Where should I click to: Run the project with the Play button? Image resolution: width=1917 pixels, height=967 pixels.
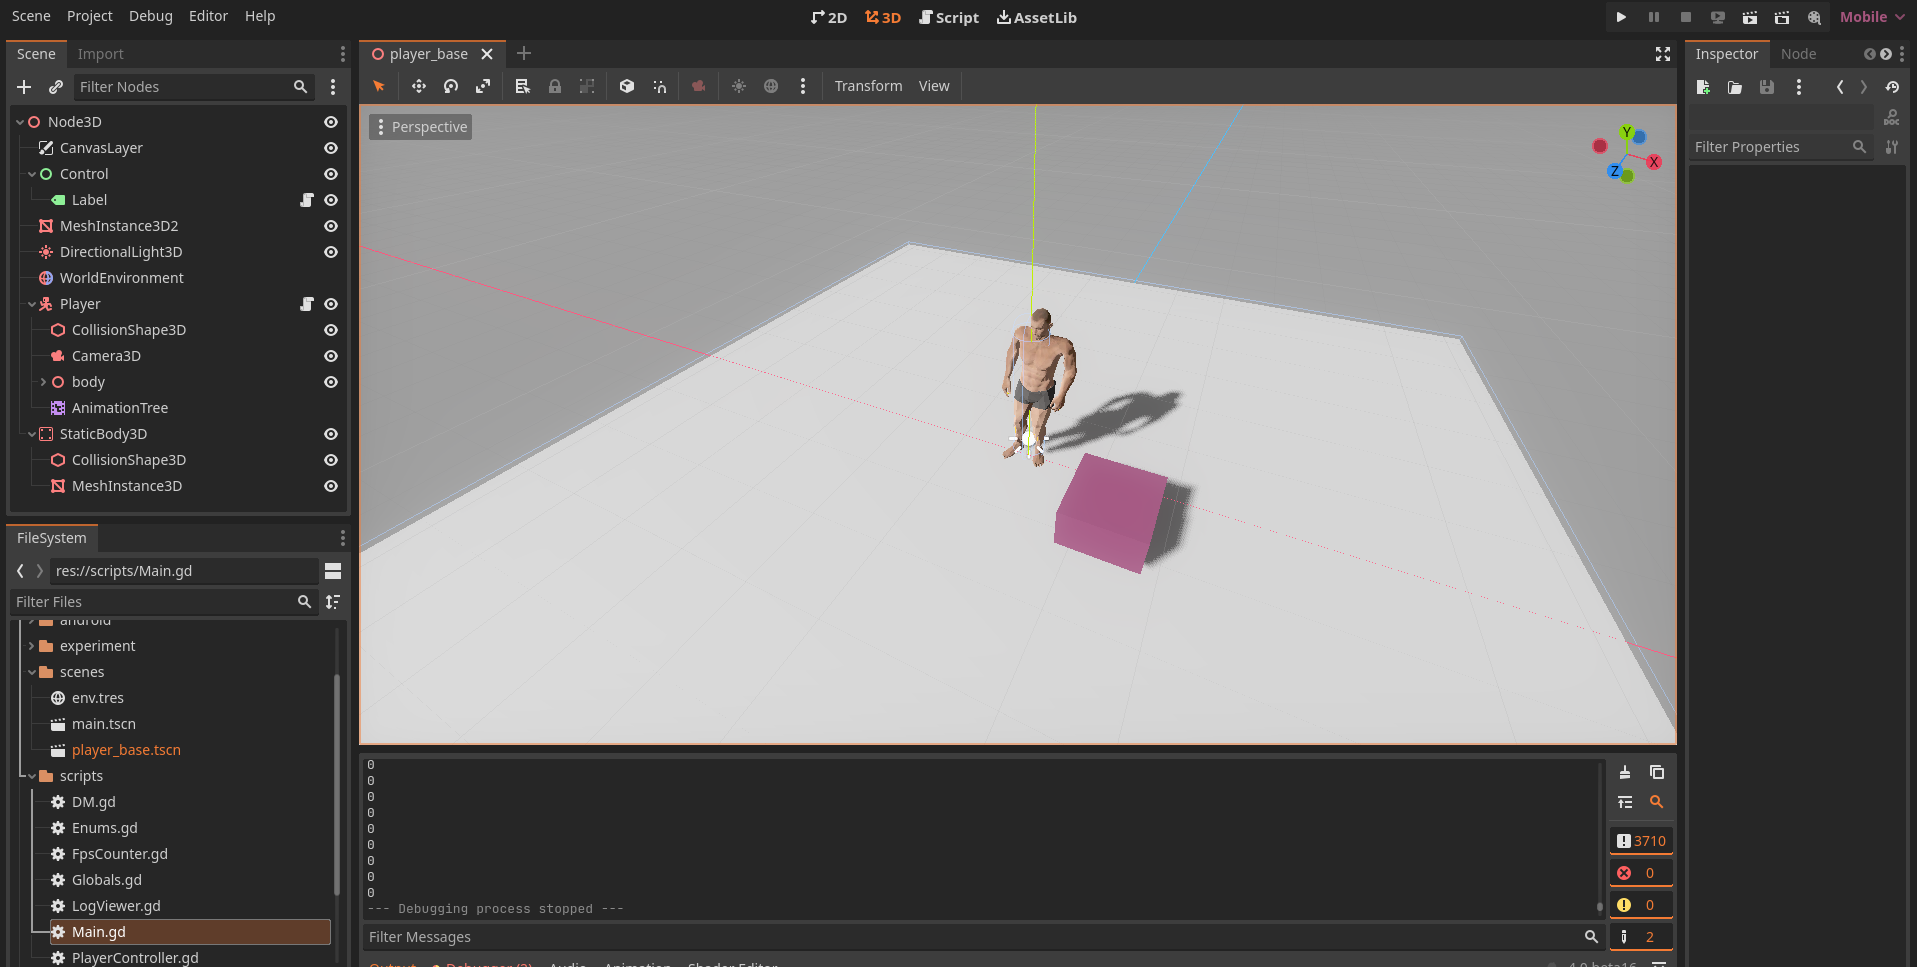1621,17
